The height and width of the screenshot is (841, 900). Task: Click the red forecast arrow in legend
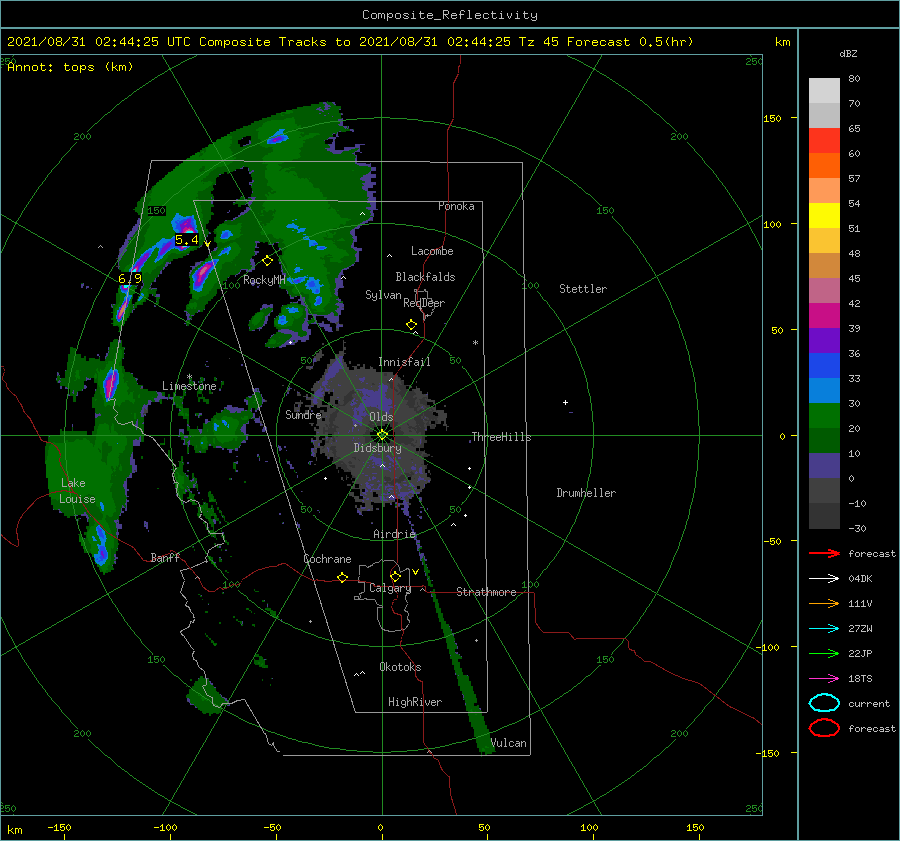[x=824, y=553]
